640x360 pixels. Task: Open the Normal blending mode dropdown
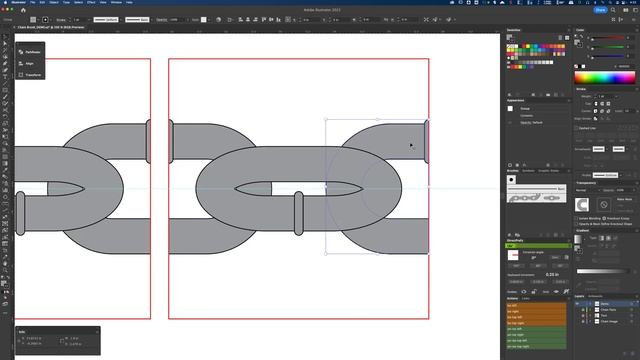click(589, 190)
